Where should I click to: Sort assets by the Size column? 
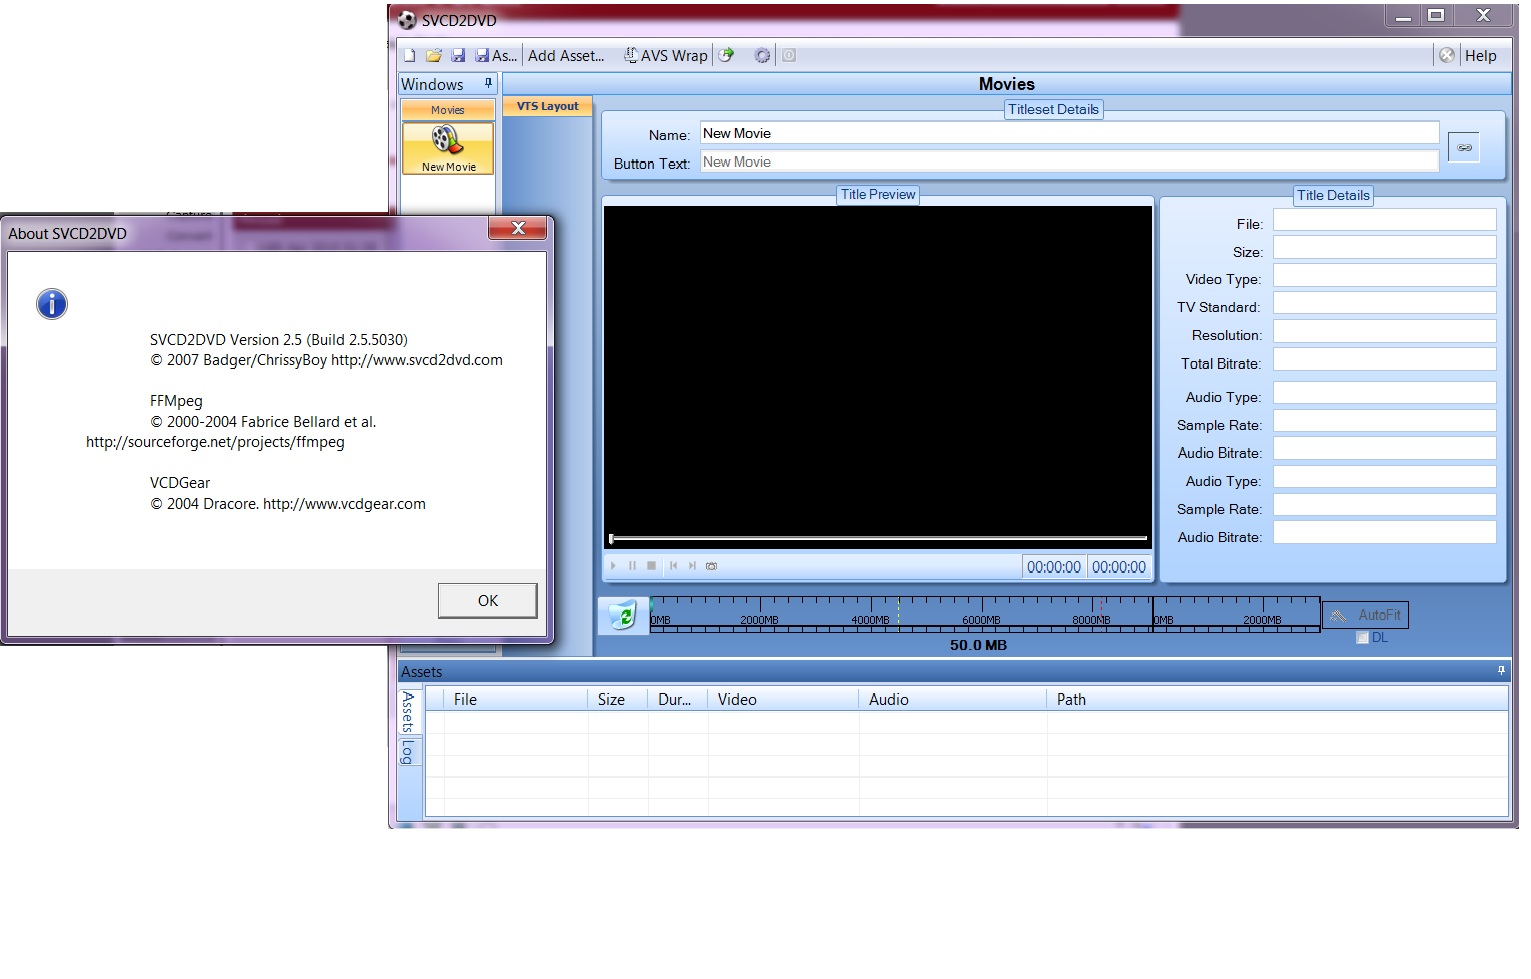pyautogui.click(x=618, y=700)
